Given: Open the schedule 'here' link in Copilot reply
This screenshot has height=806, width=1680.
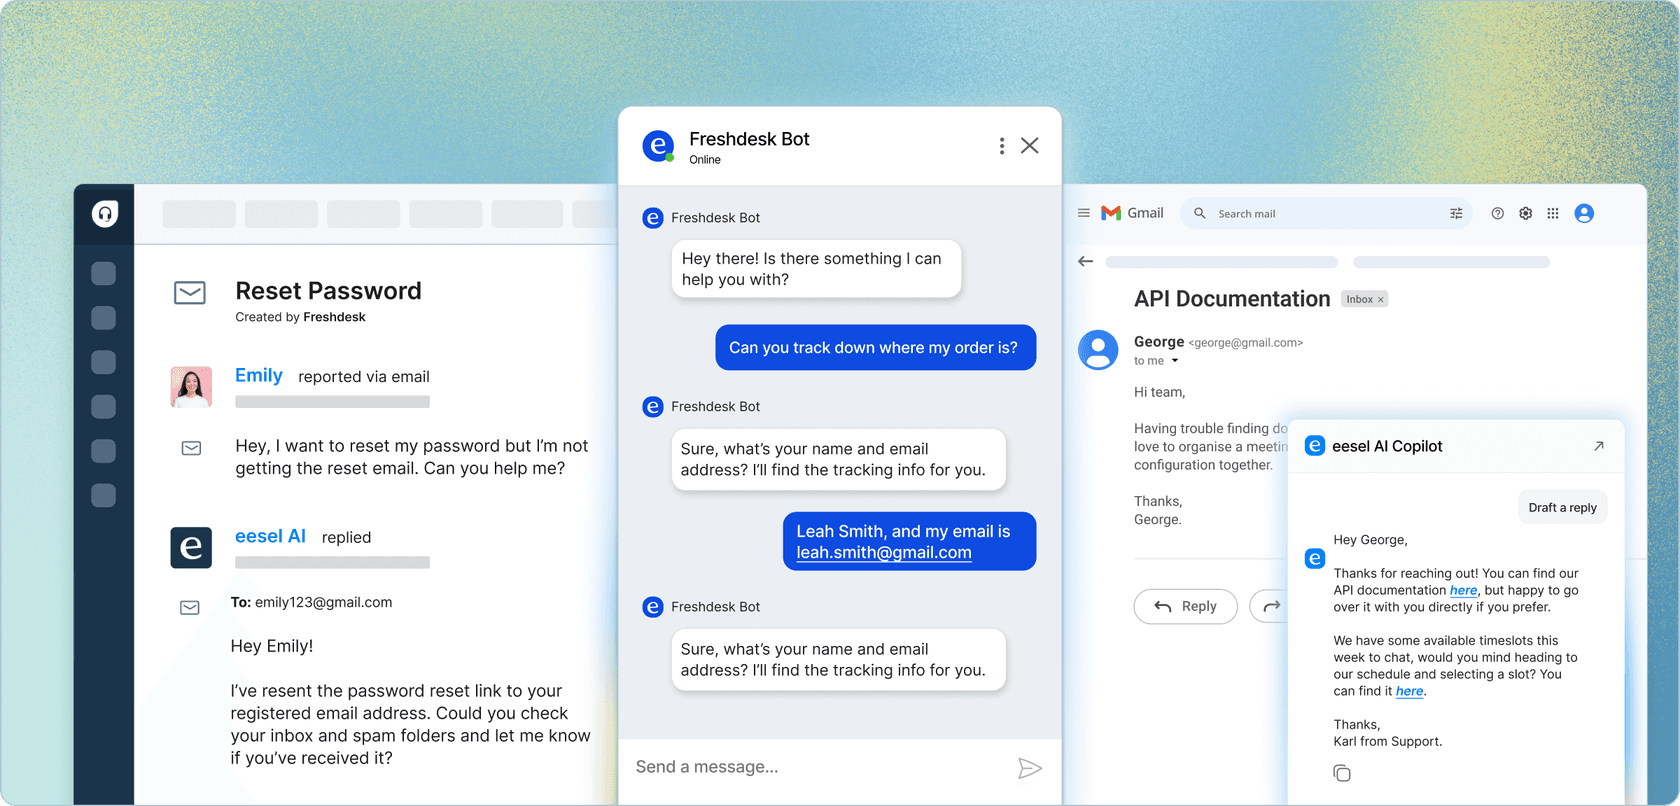Looking at the screenshot, I should (1409, 692).
